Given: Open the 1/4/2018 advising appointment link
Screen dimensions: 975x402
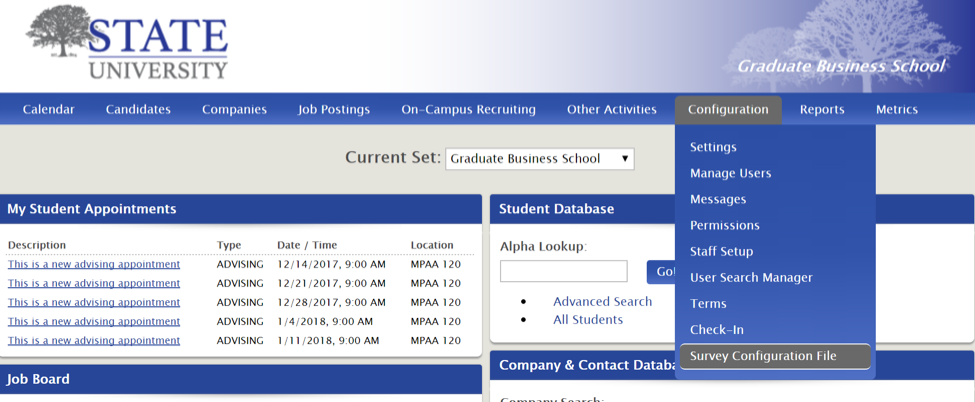Looking at the screenshot, I should (94, 322).
